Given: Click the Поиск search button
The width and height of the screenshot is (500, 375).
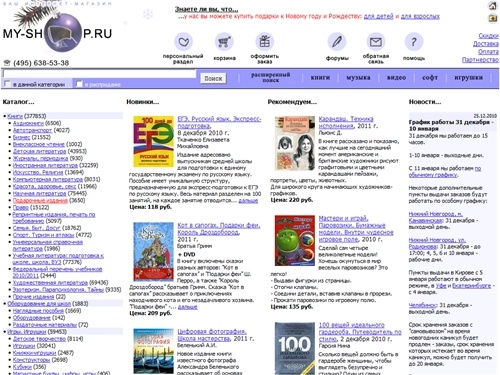Looking at the screenshot, I should click(213, 78).
